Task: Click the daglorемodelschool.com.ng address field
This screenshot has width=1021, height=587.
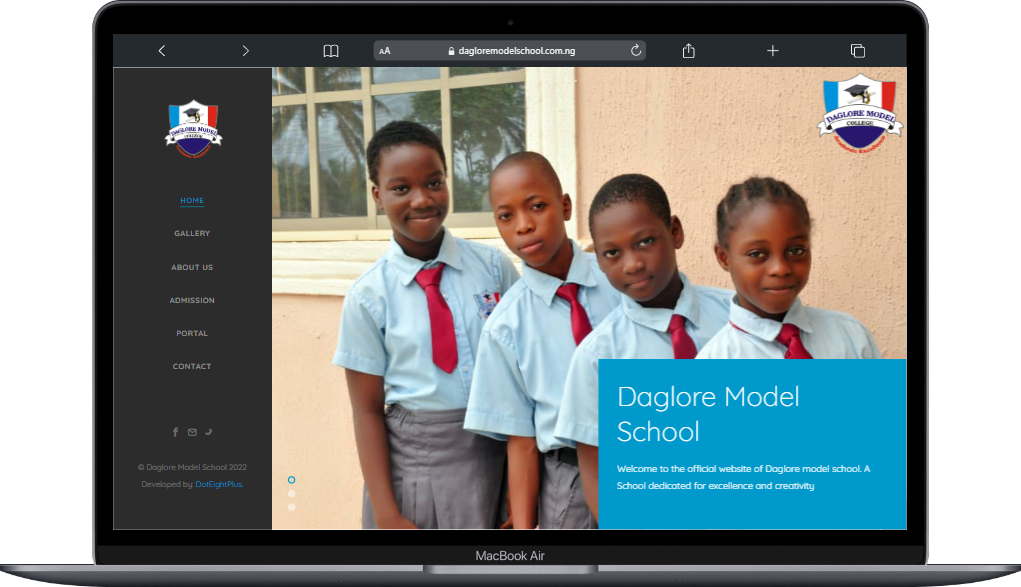Action: coord(516,51)
